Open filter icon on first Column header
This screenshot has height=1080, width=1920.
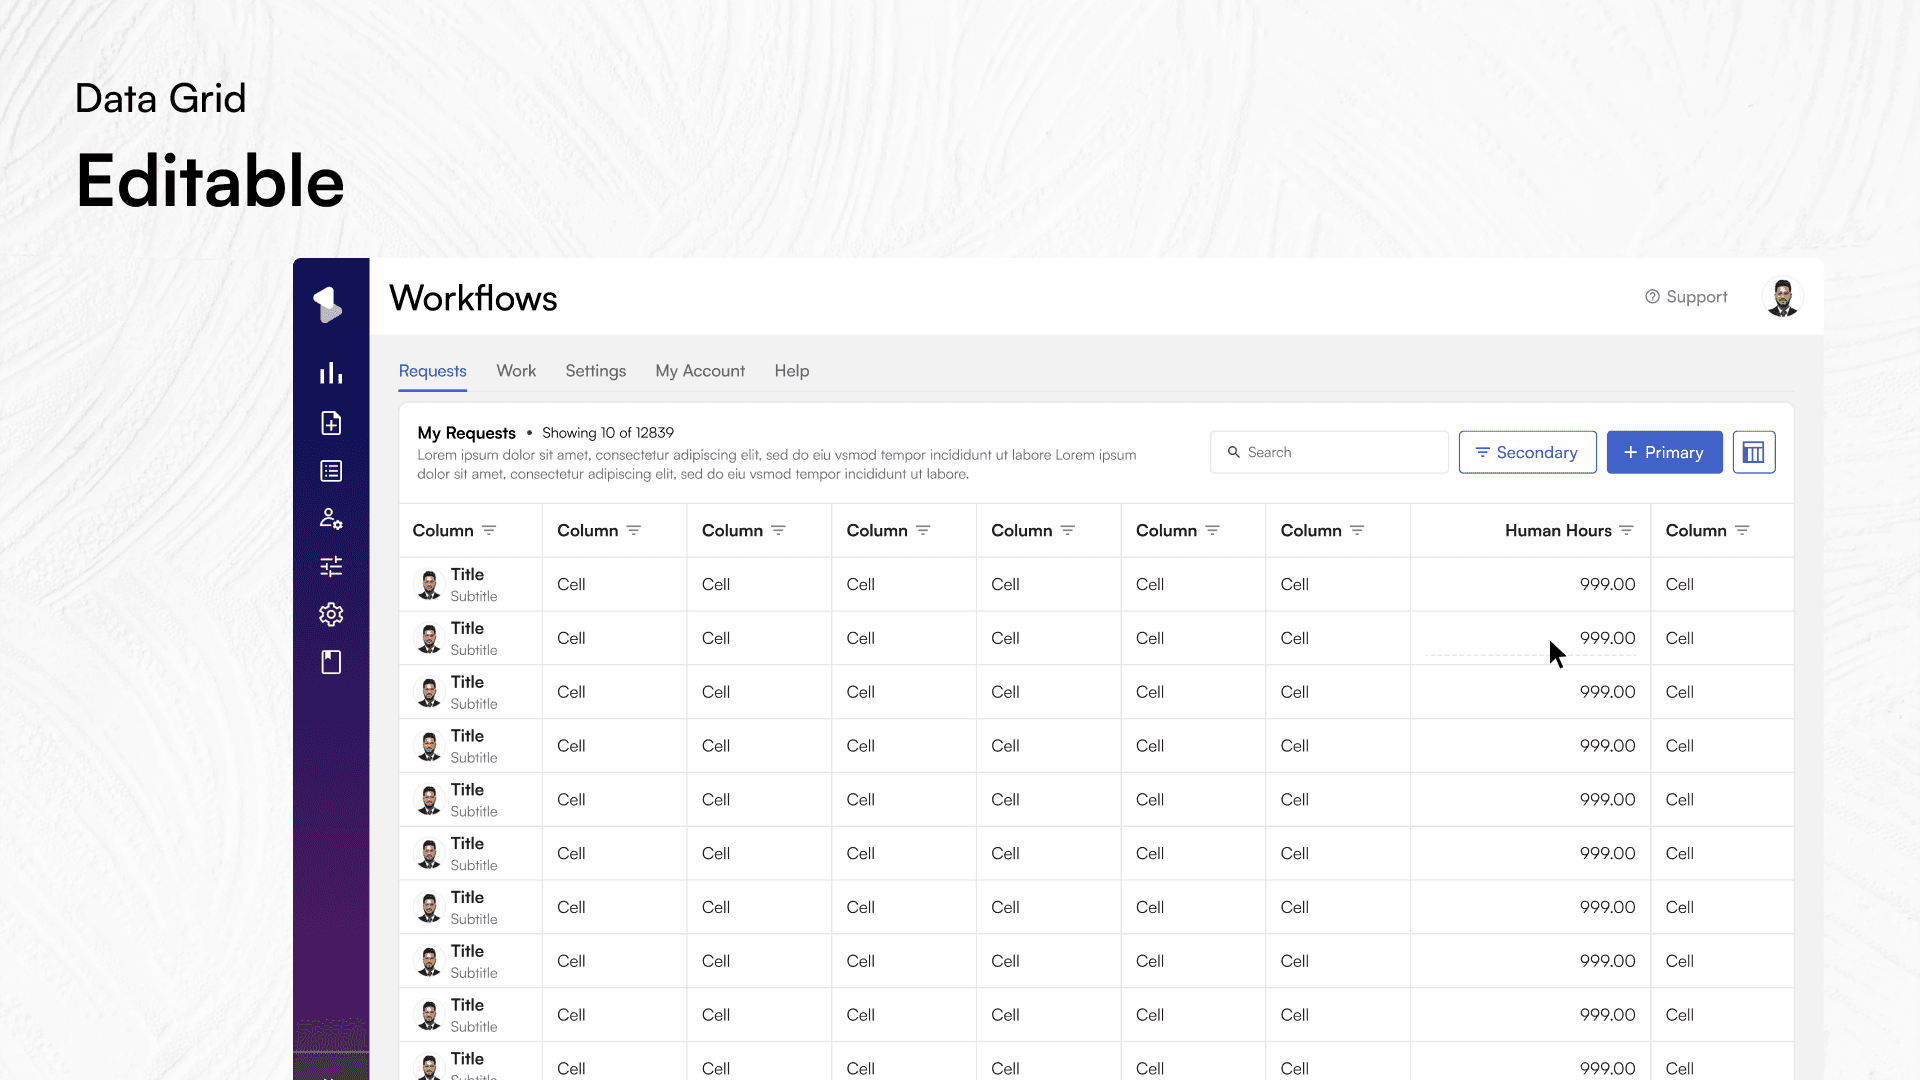click(489, 531)
